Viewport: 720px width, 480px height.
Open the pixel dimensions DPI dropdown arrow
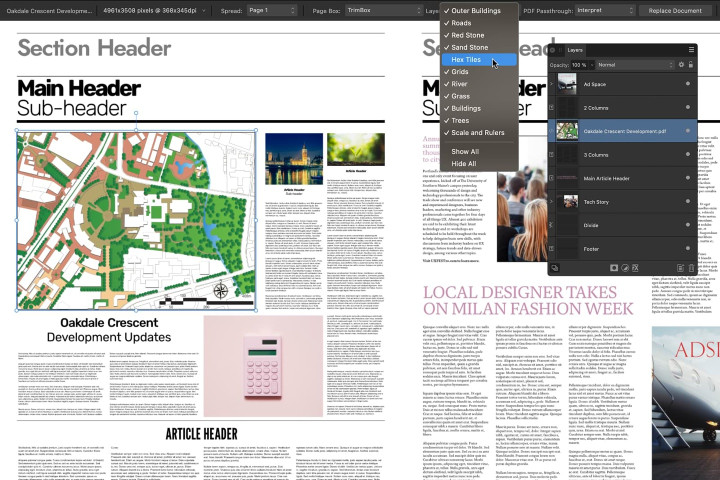tap(203, 10)
